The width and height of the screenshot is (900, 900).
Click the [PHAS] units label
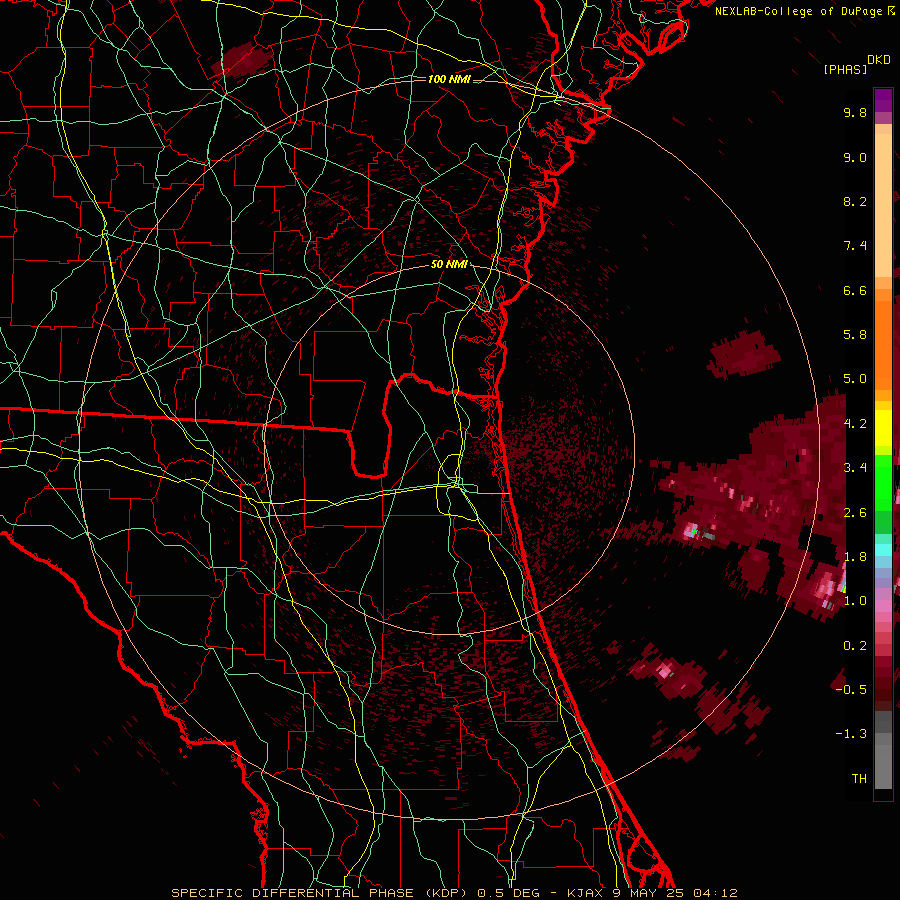click(845, 70)
